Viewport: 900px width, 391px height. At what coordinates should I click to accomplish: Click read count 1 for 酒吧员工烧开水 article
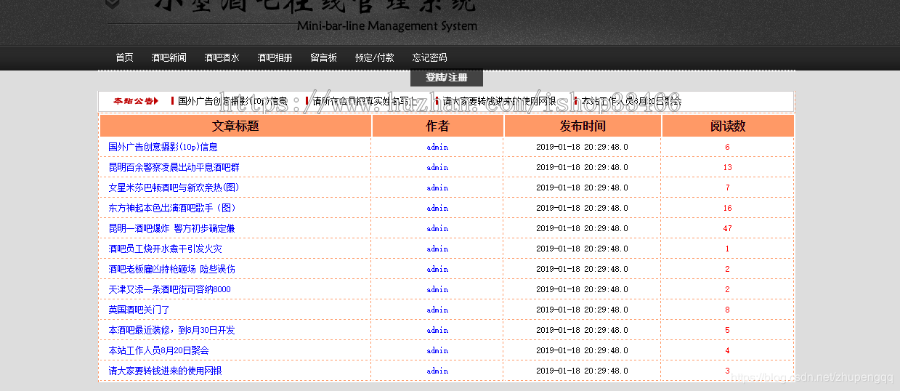point(727,249)
